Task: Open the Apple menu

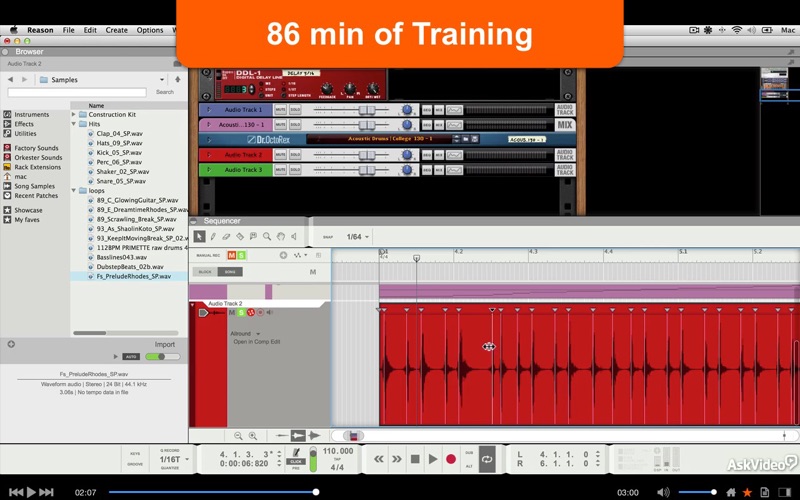Action: (14, 30)
